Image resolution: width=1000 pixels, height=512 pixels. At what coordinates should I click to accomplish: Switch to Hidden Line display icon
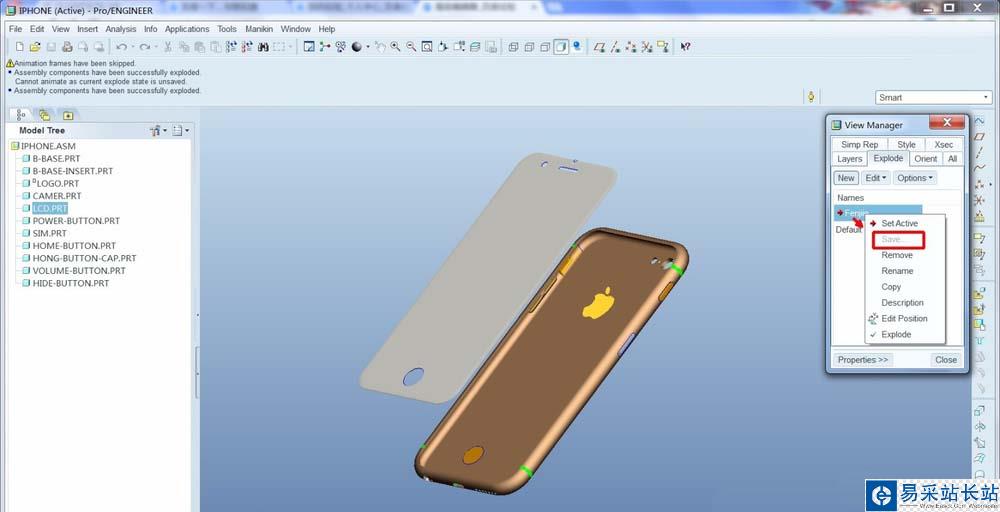tap(529, 47)
